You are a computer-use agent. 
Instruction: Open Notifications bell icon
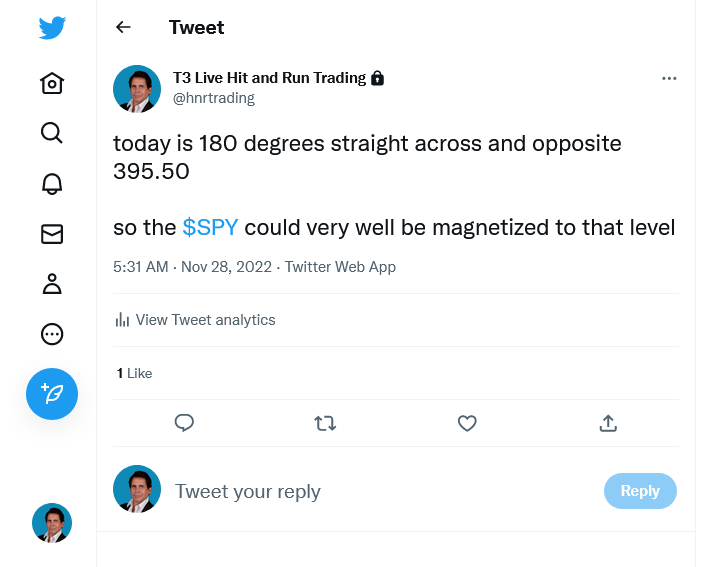coord(52,183)
